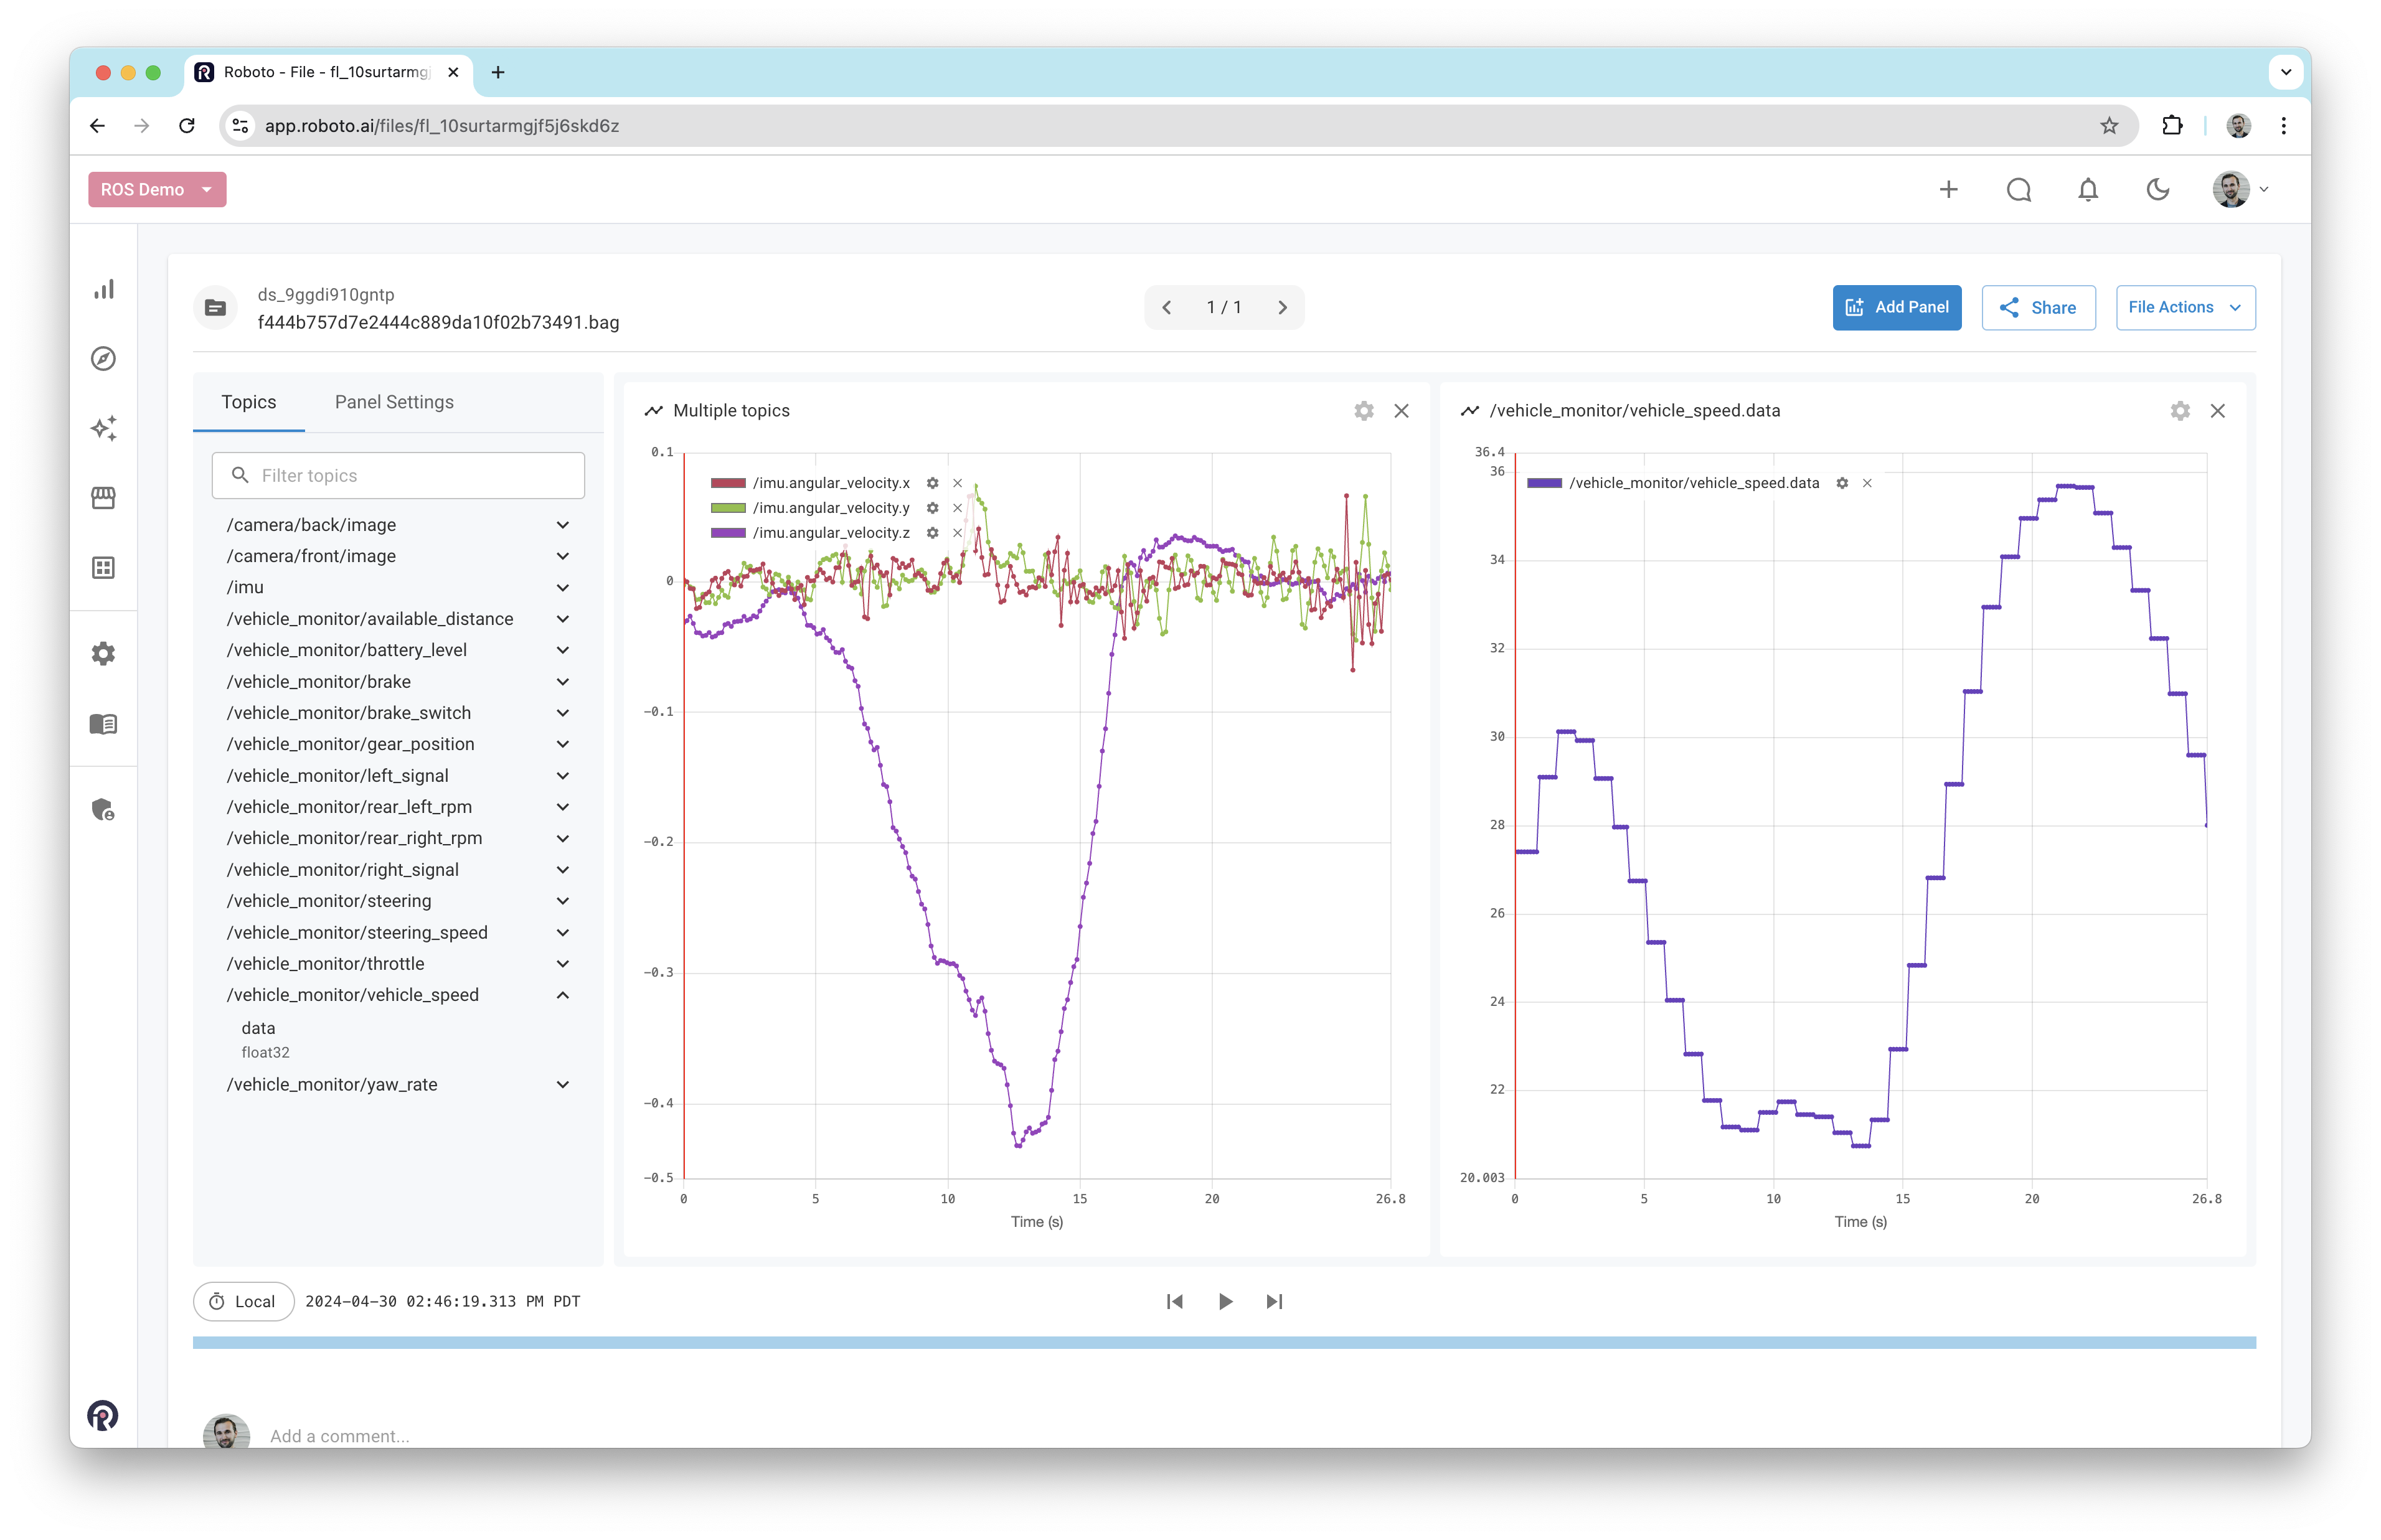Switch to the Panel Settings tab
The image size is (2381, 1540).
394,402
